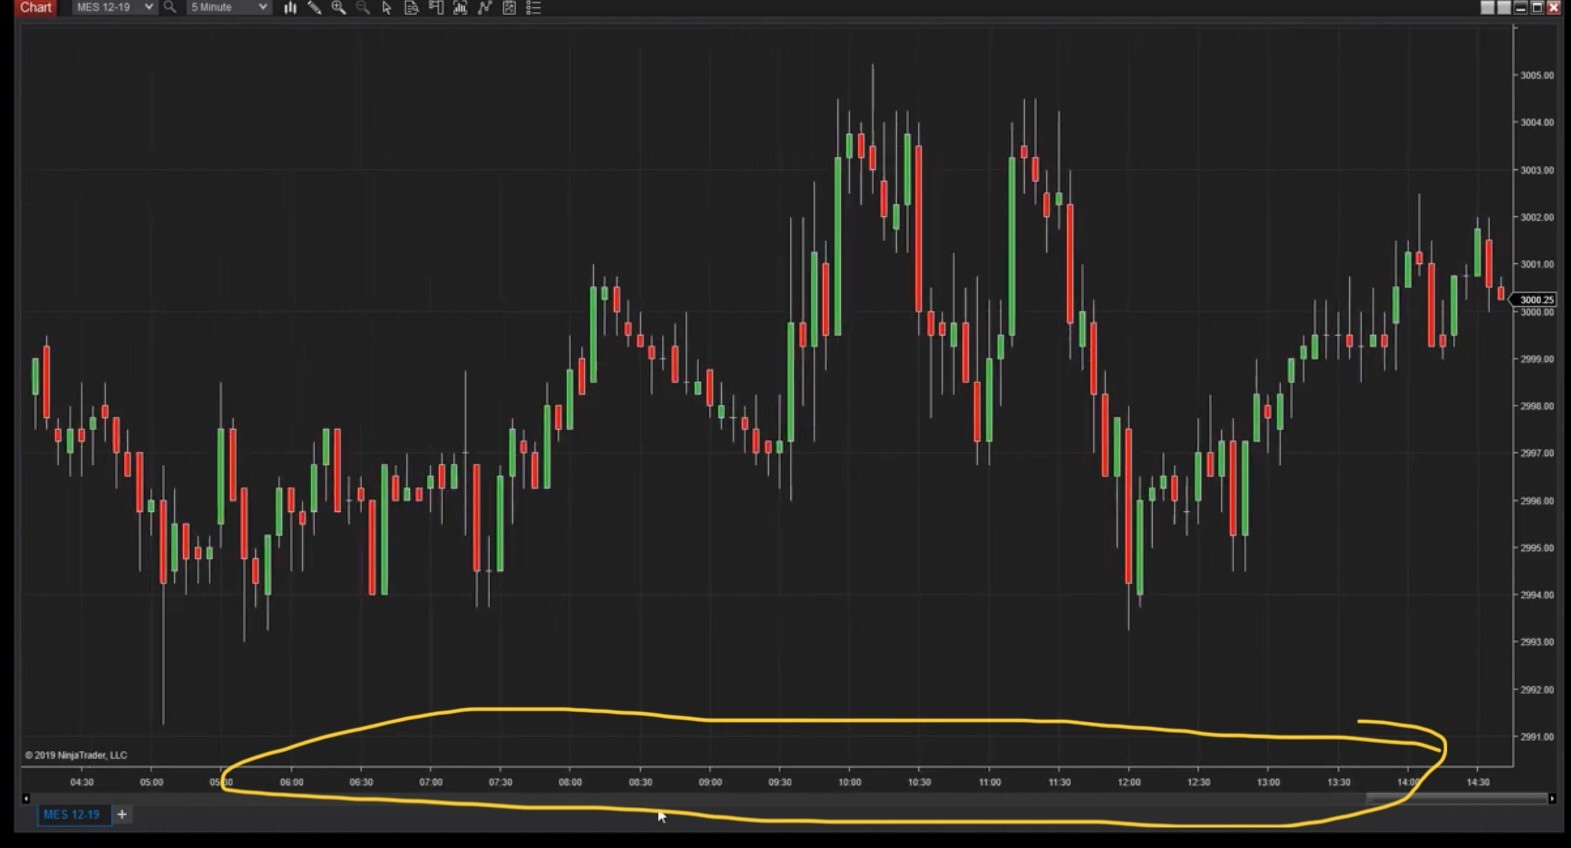
Task: Click the horizontal scrollbar left arrow
Action: pyautogui.click(x=26, y=798)
